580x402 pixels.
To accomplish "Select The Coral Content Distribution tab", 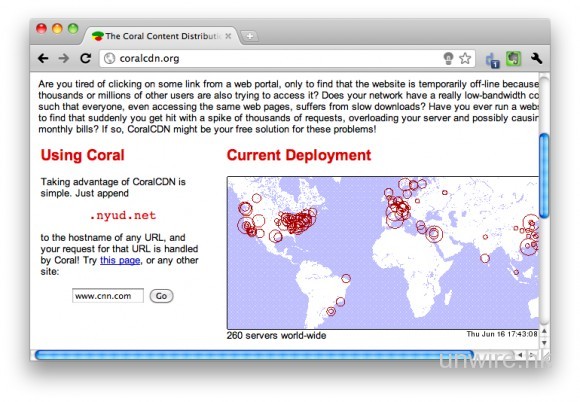I will pyautogui.click(x=161, y=36).
